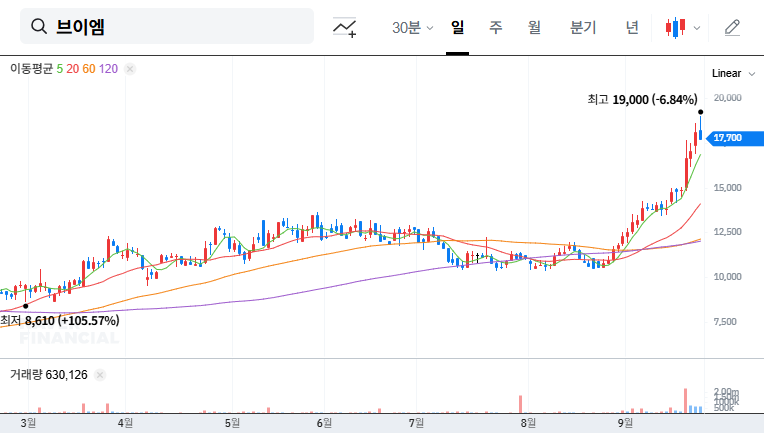The height and width of the screenshot is (433, 764).
Task: Click the lowest price marker dot
Action: coord(25,306)
